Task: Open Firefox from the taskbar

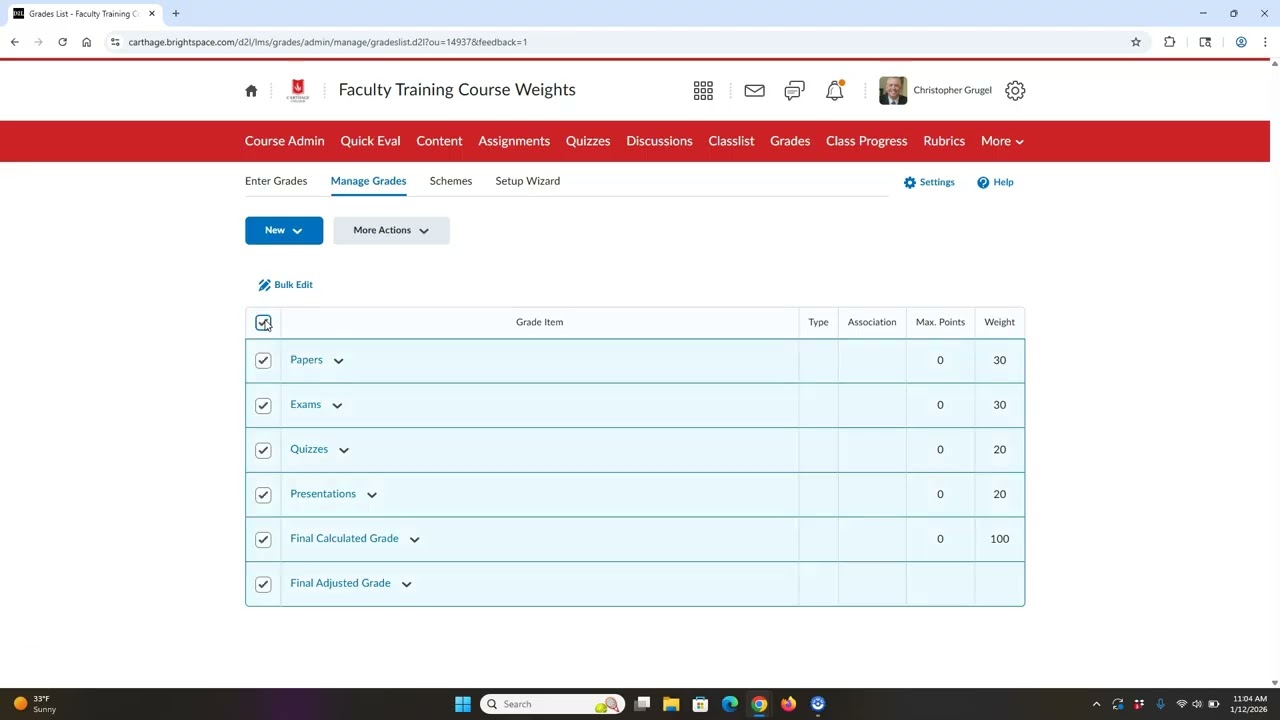Action: pos(788,704)
